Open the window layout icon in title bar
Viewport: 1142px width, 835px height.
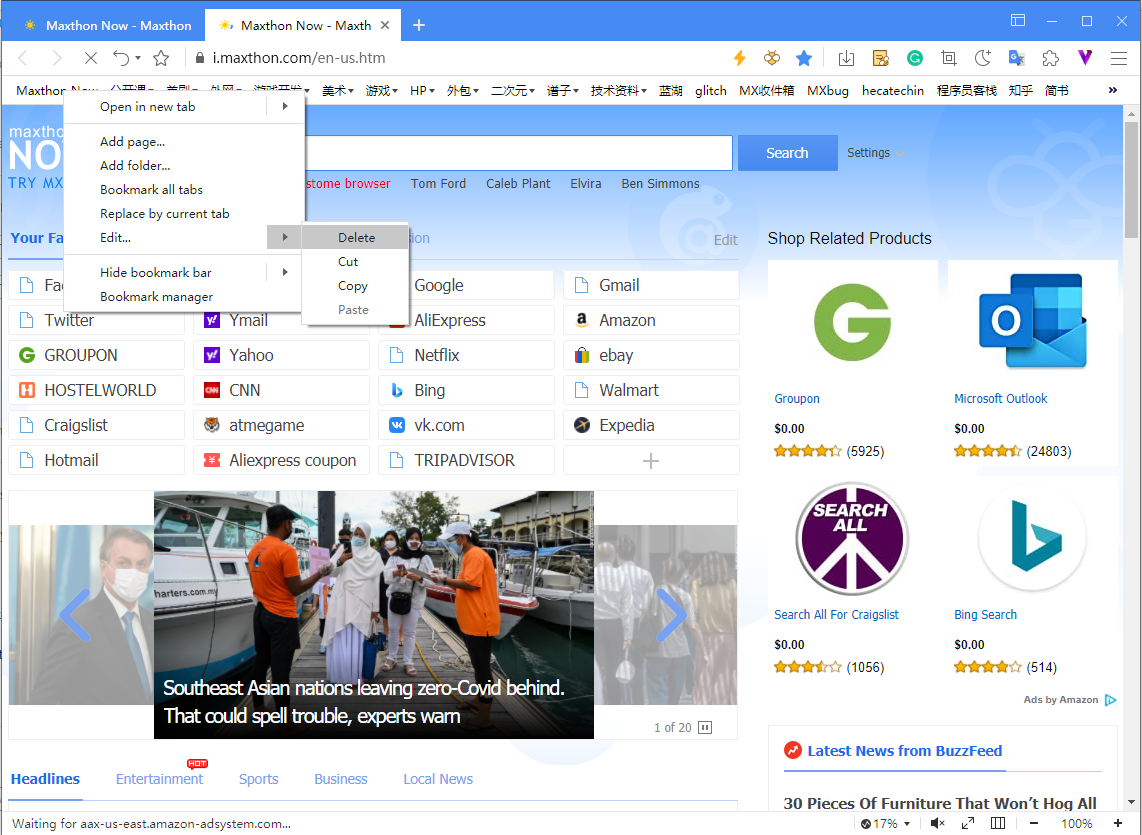pos(1018,20)
